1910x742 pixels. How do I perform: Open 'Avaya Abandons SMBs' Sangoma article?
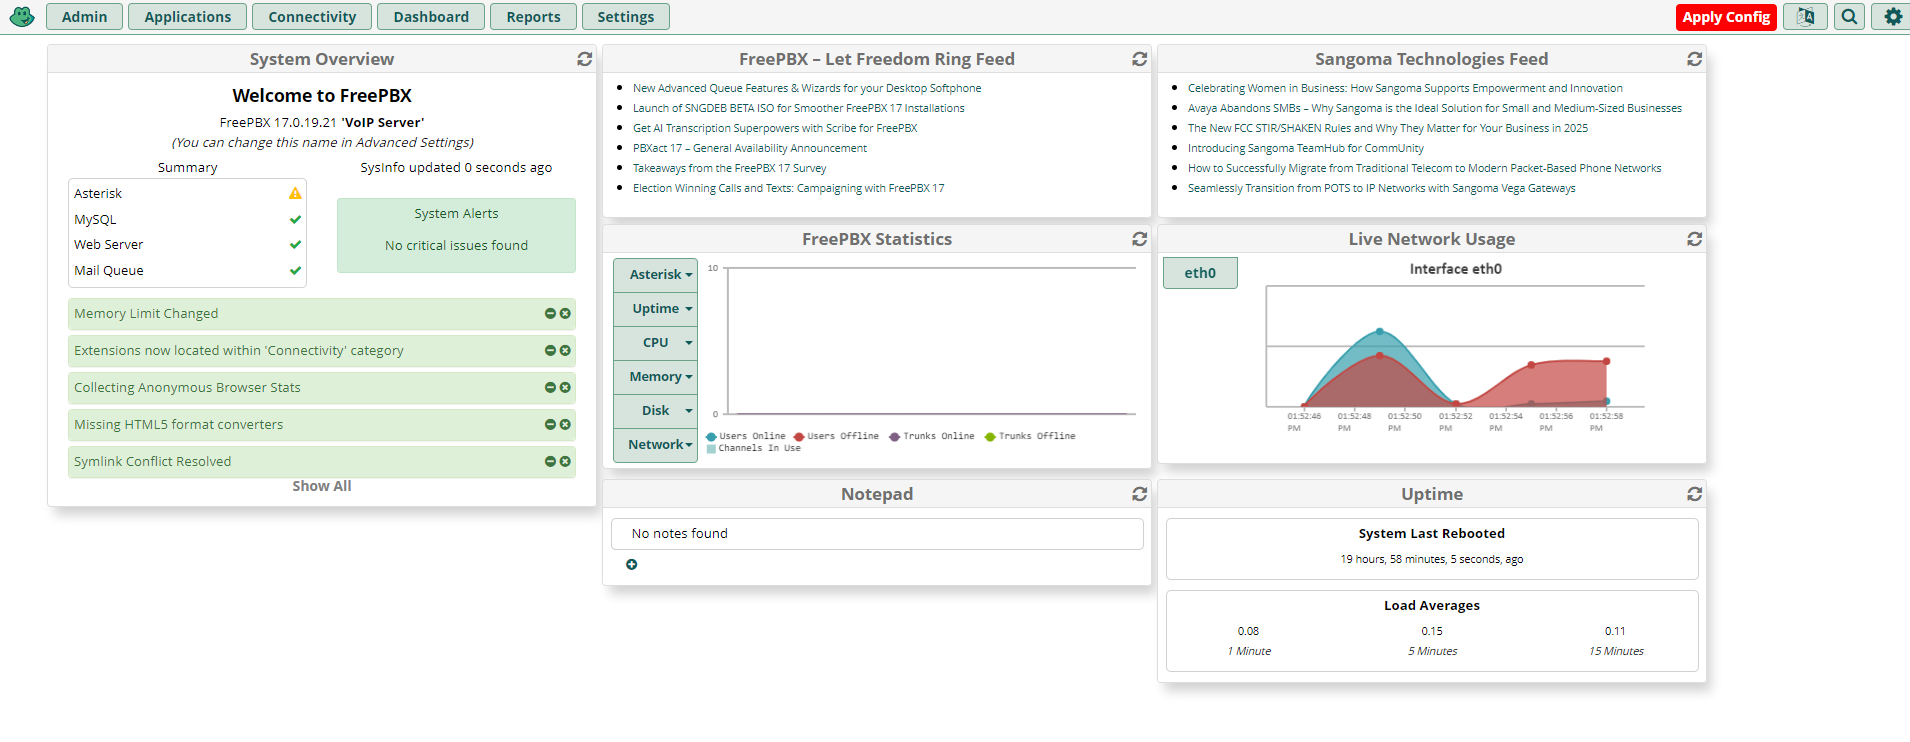[x=1435, y=108]
